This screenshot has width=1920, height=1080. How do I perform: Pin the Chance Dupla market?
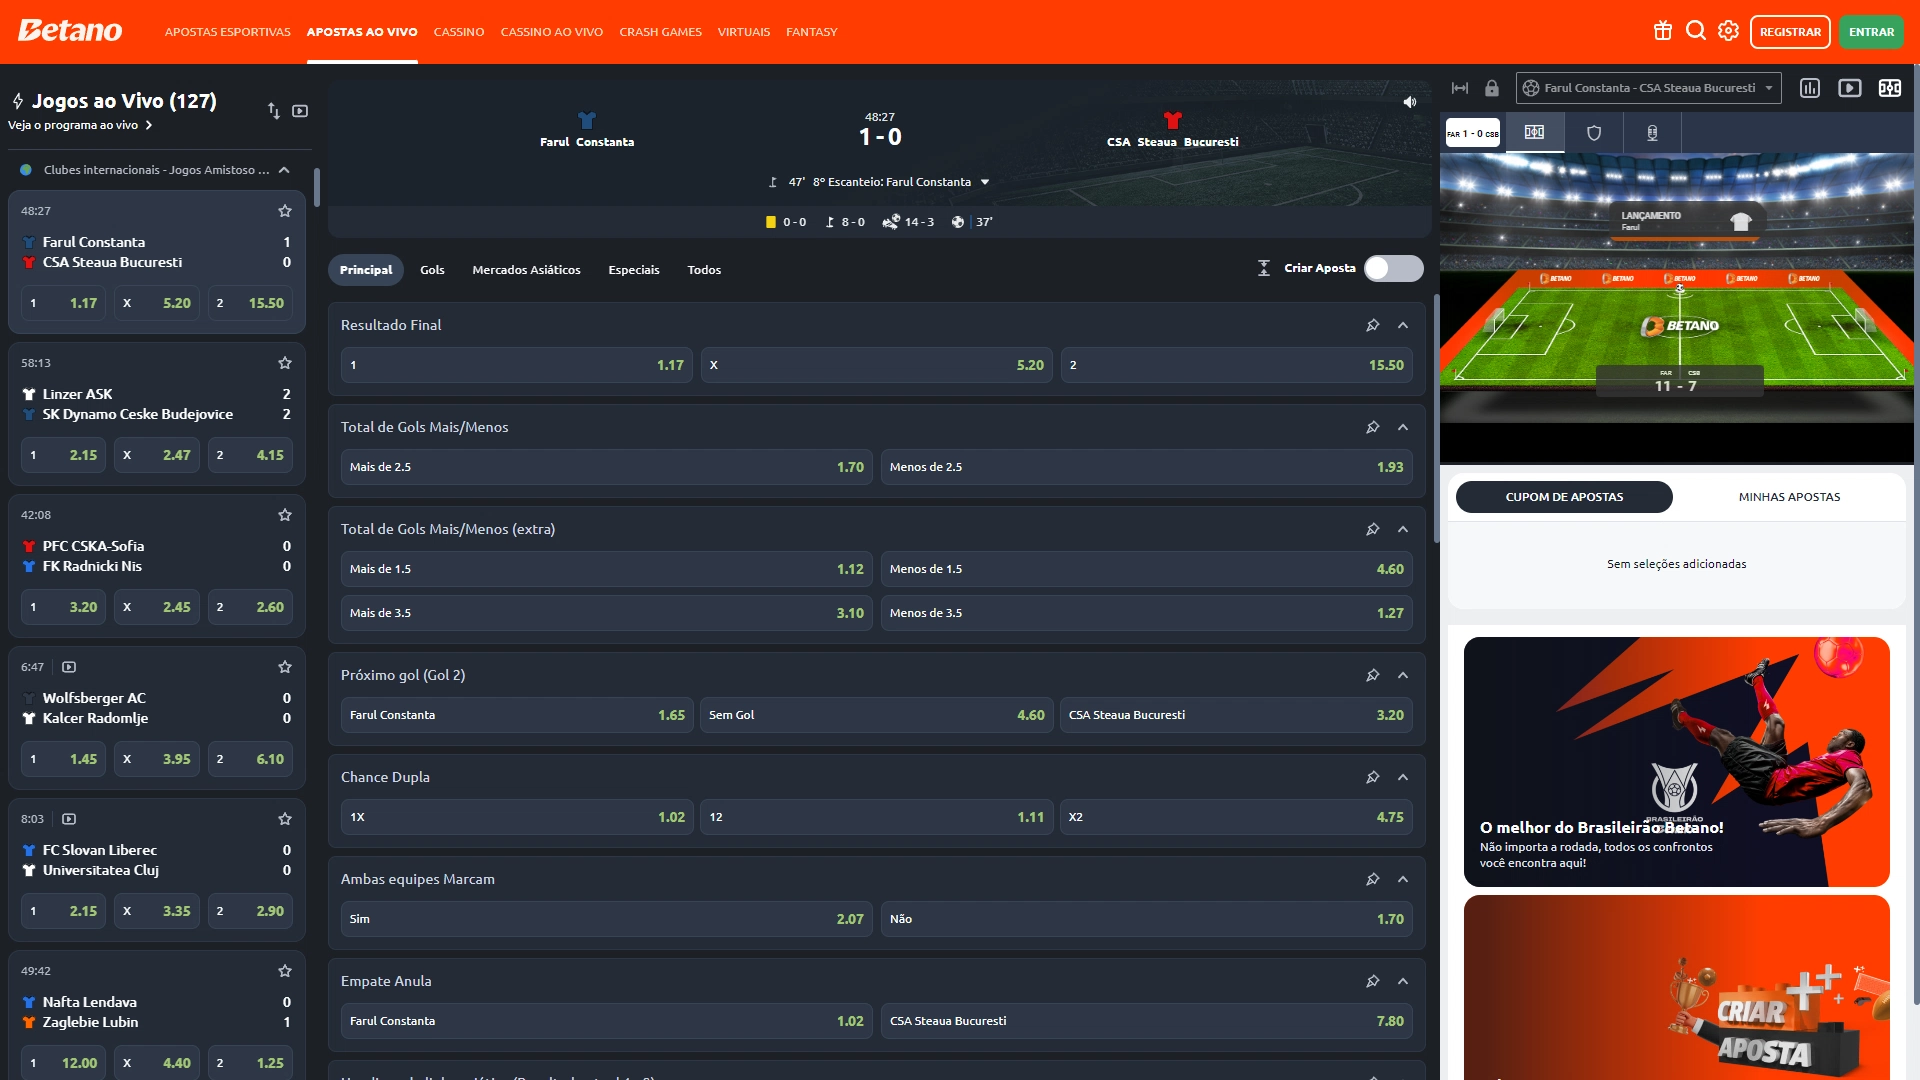tap(1373, 777)
